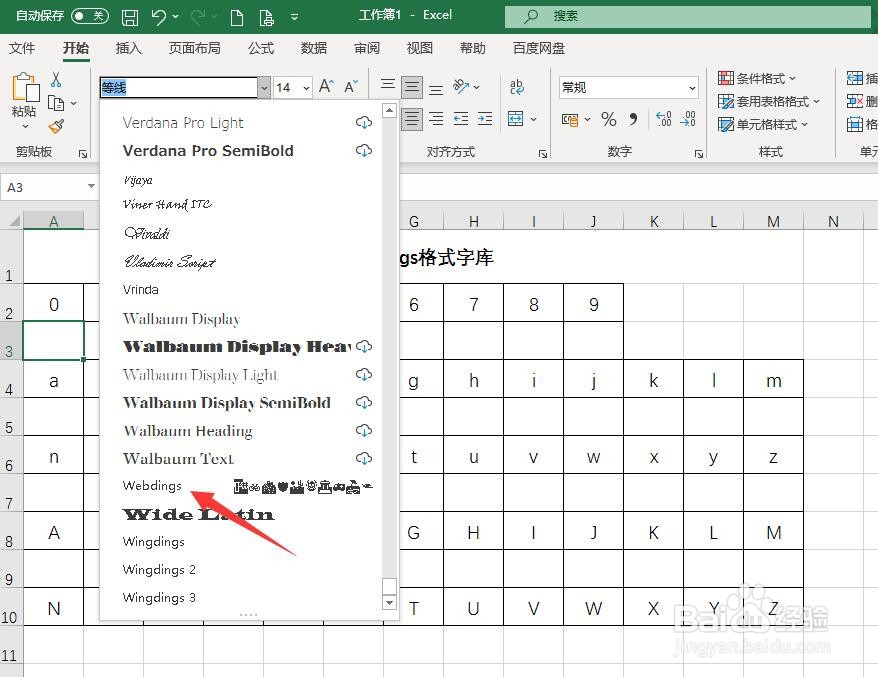Click Increase Font Size icon
The width and height of the screenshot is (878, 677).
326,86
